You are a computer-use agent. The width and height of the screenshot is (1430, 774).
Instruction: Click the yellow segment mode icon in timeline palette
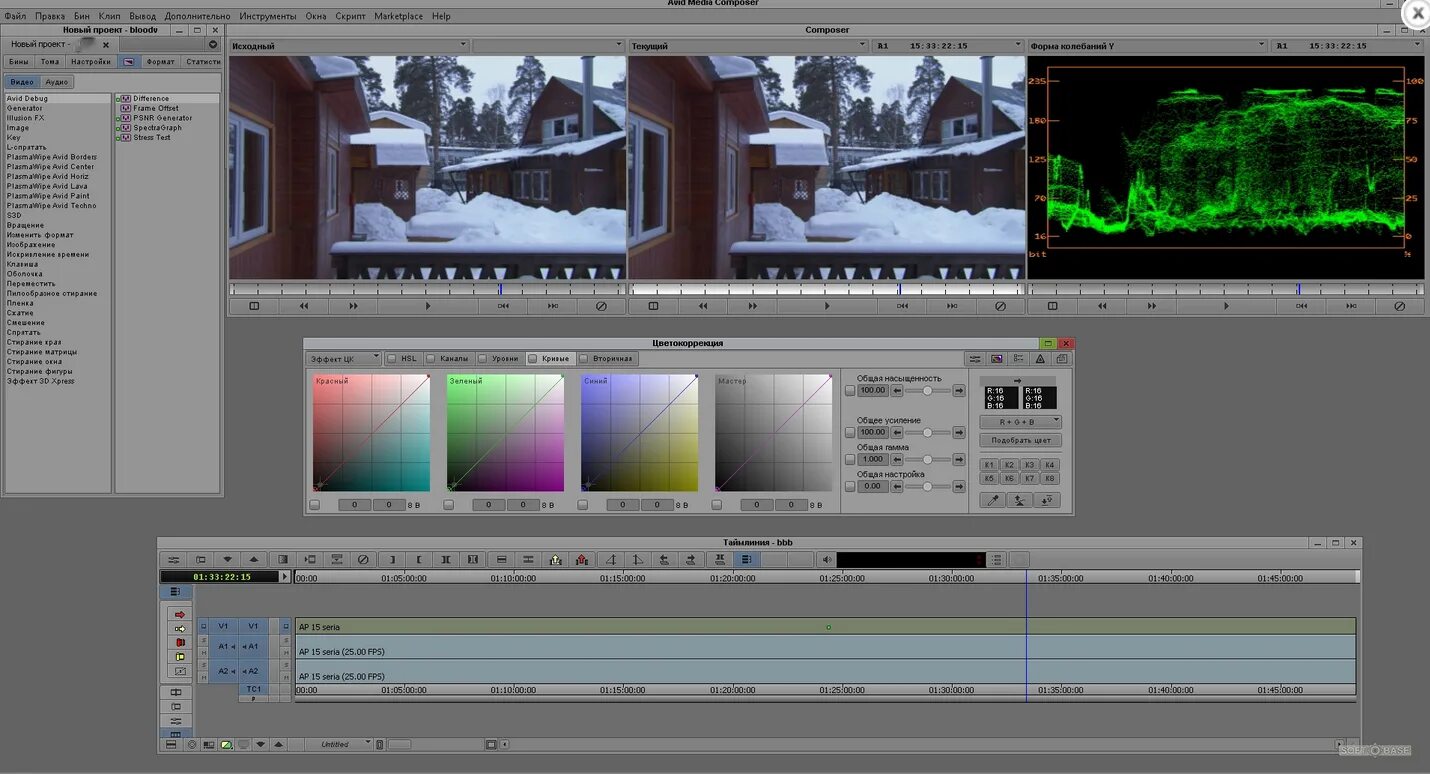[180, 657]
